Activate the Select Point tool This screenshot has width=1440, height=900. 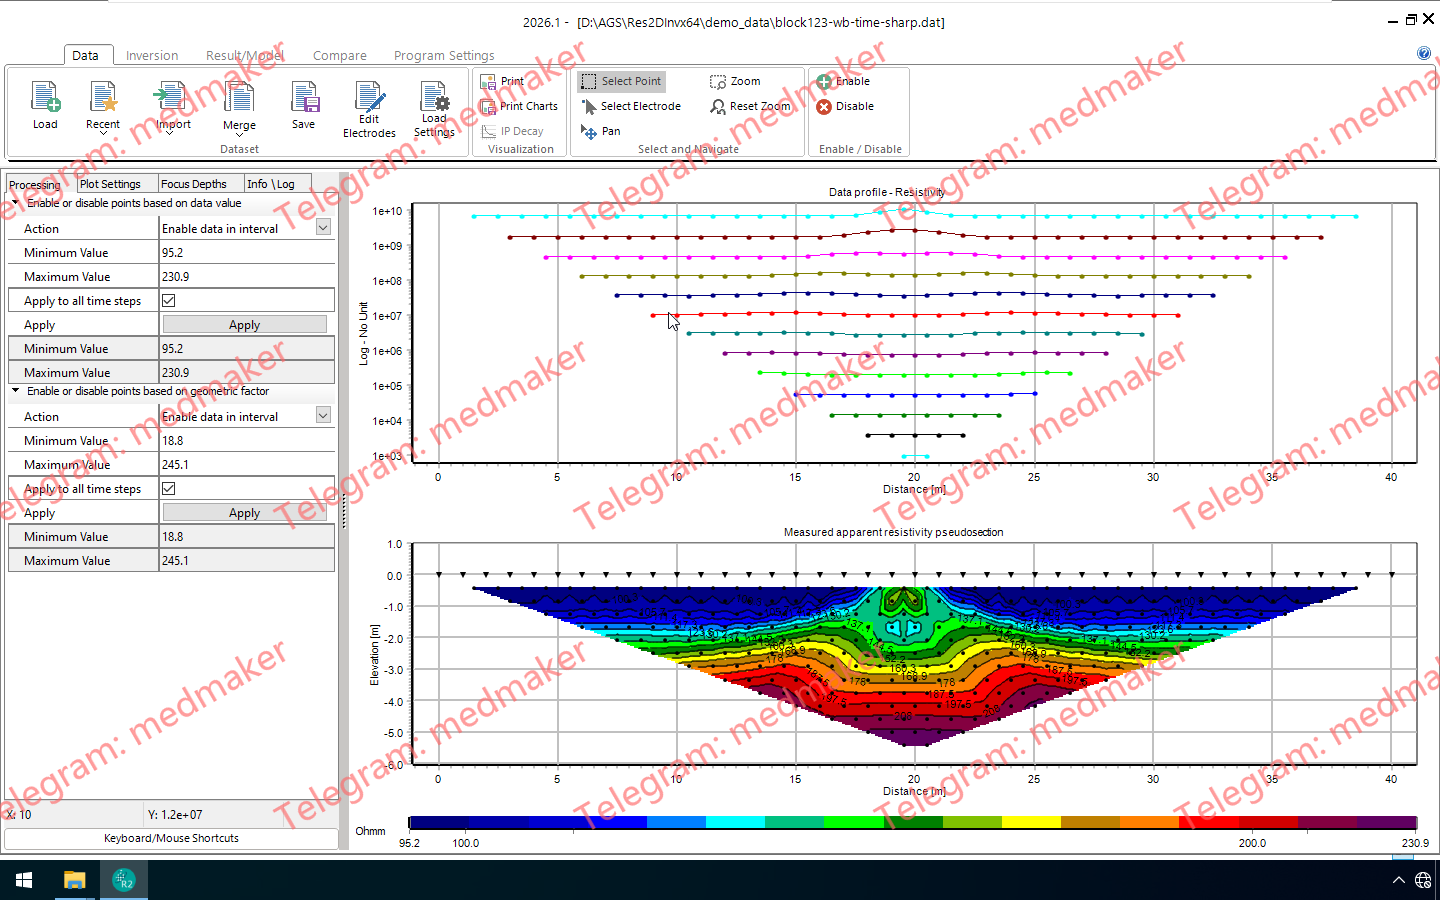click(621, 81)
